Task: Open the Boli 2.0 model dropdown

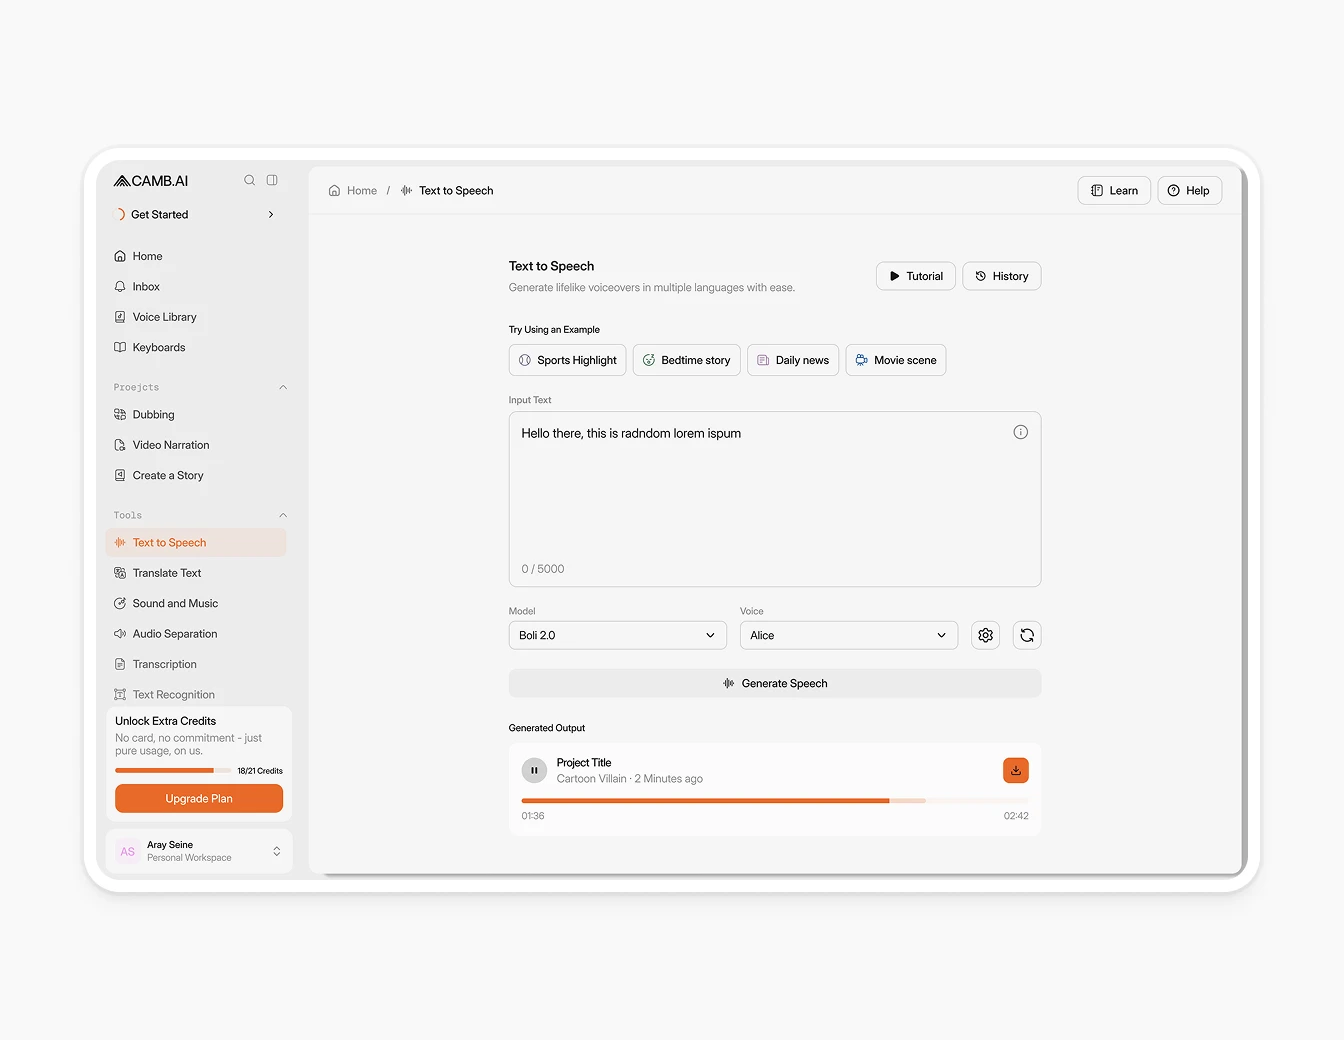Action: [617, 635]
